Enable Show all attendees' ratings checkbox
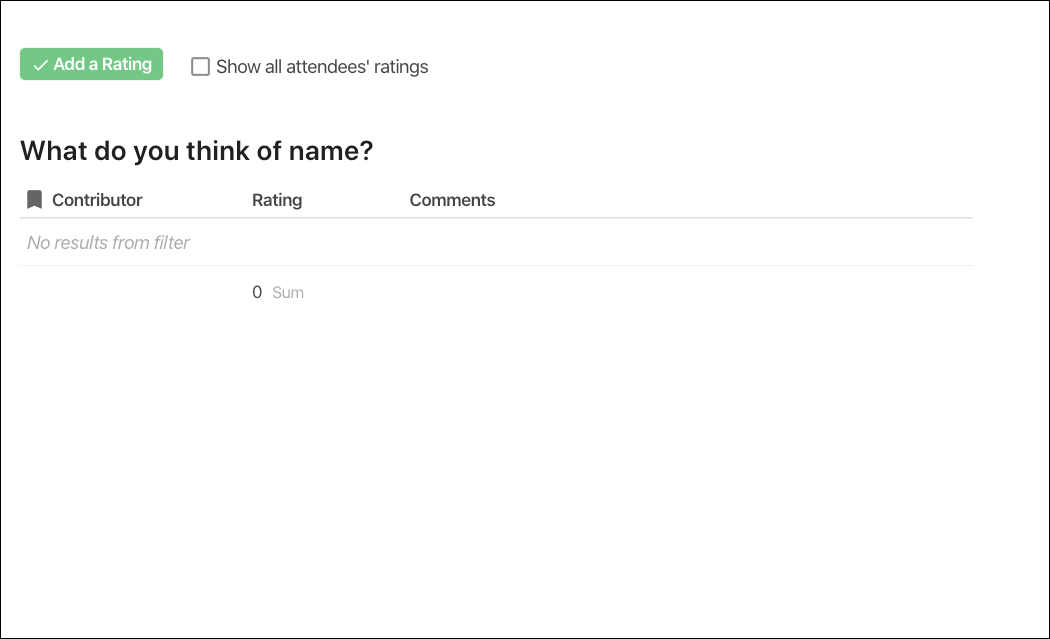Image resolution: width=1050 pixels, height=639 pixels. tap(200, 66)
